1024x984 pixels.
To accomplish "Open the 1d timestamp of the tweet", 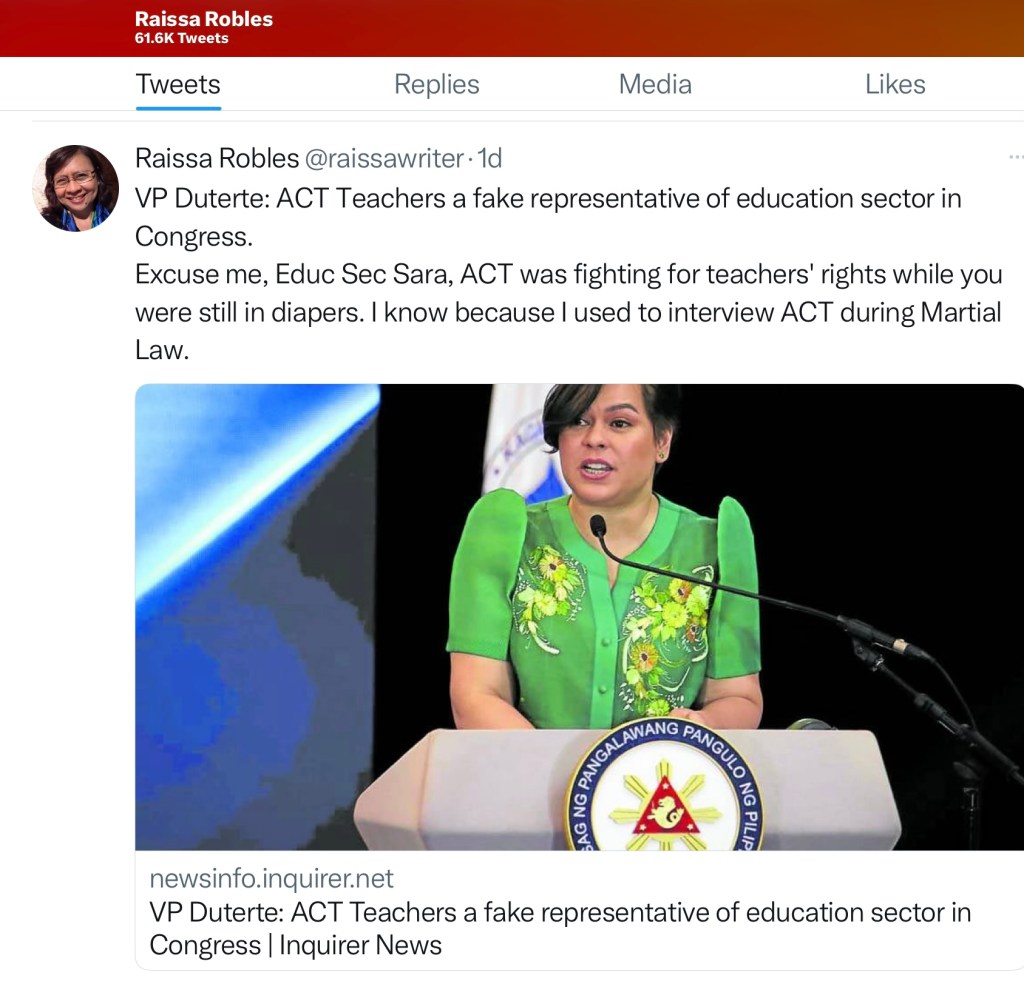I will point(490,158).
